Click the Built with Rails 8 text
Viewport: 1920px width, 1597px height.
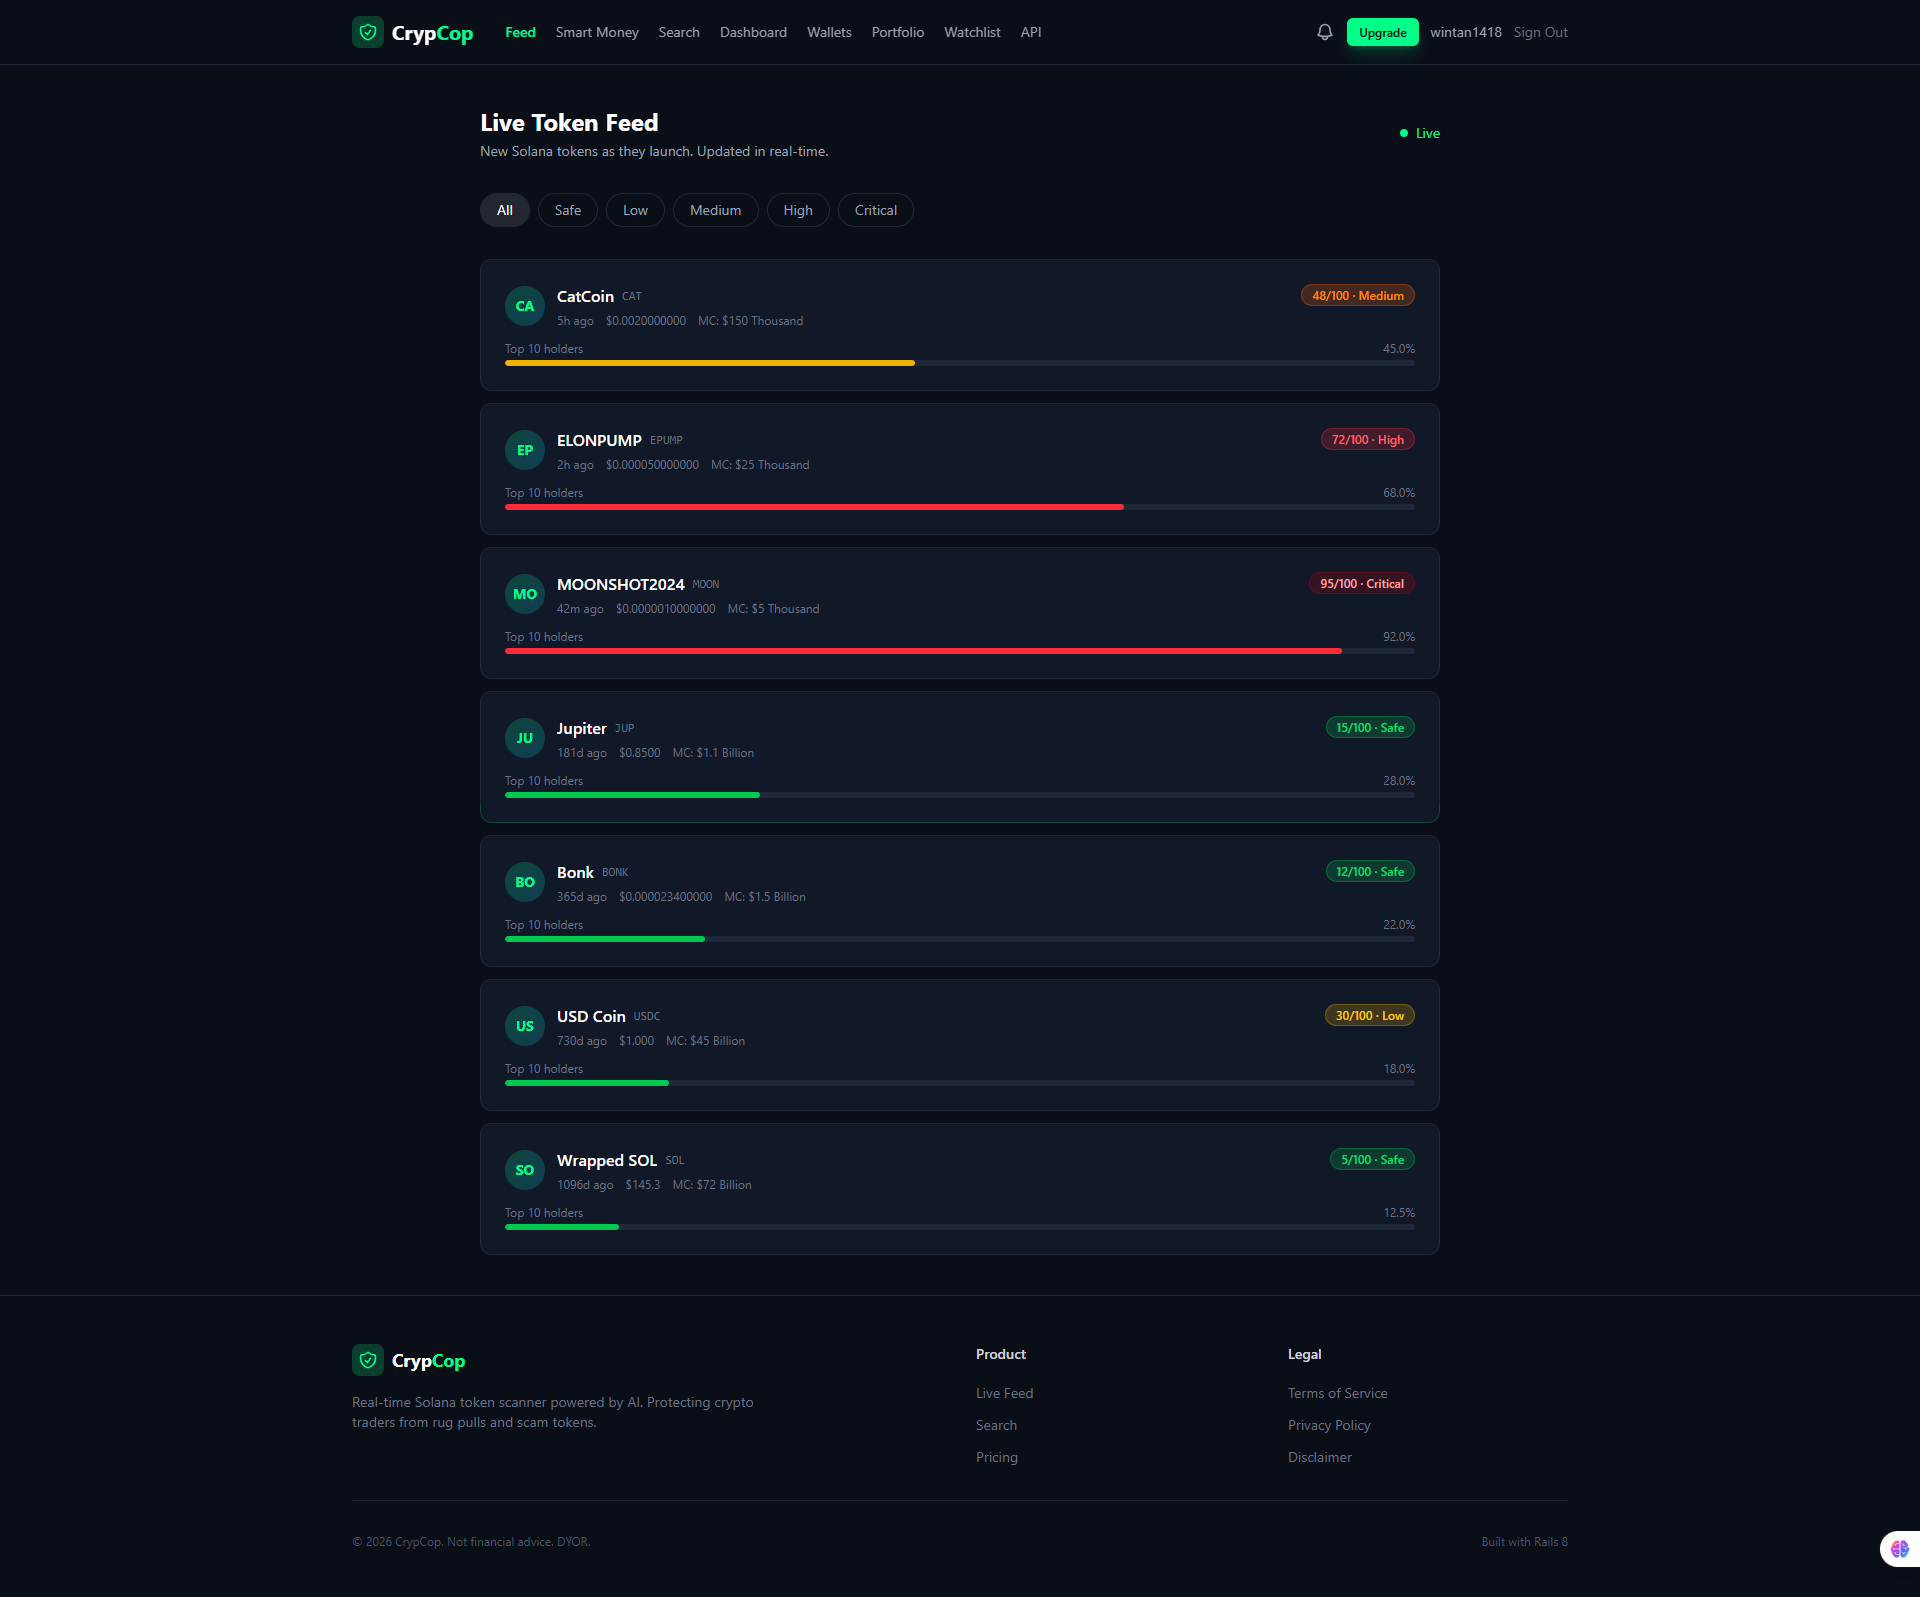click(x=1524, y=1542)
